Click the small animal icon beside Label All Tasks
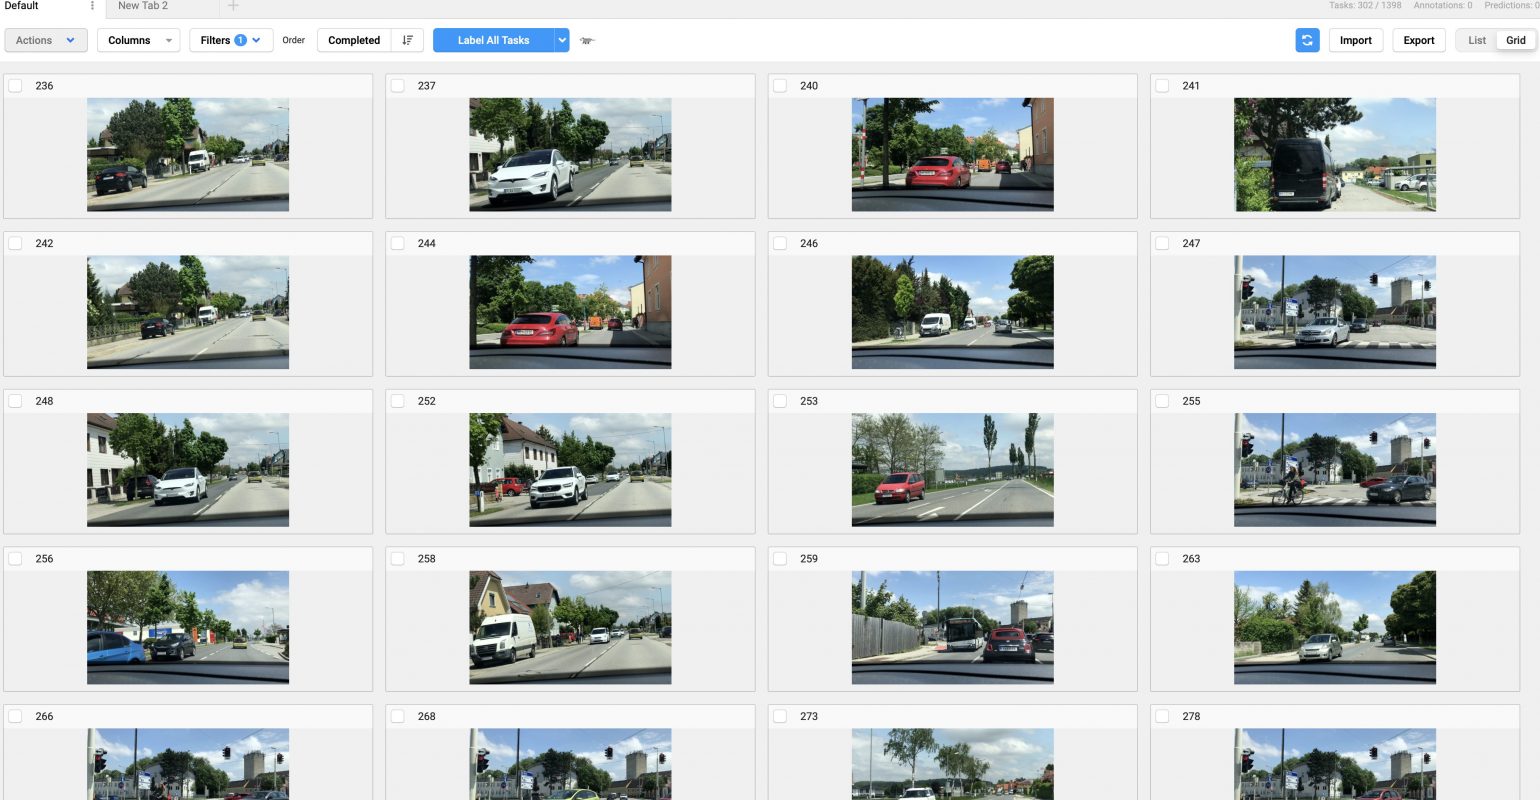The height and width of the screenshot is (800, 1540). click(588, 41)
